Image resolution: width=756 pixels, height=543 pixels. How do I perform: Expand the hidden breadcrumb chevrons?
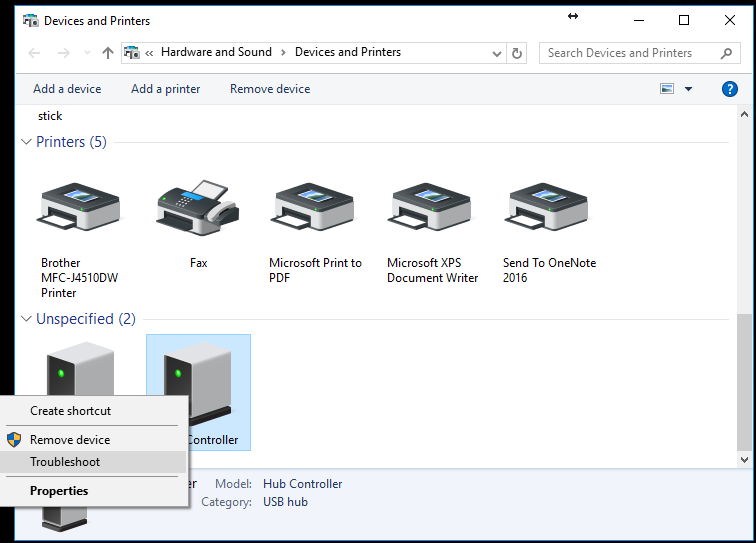(149, 53)
